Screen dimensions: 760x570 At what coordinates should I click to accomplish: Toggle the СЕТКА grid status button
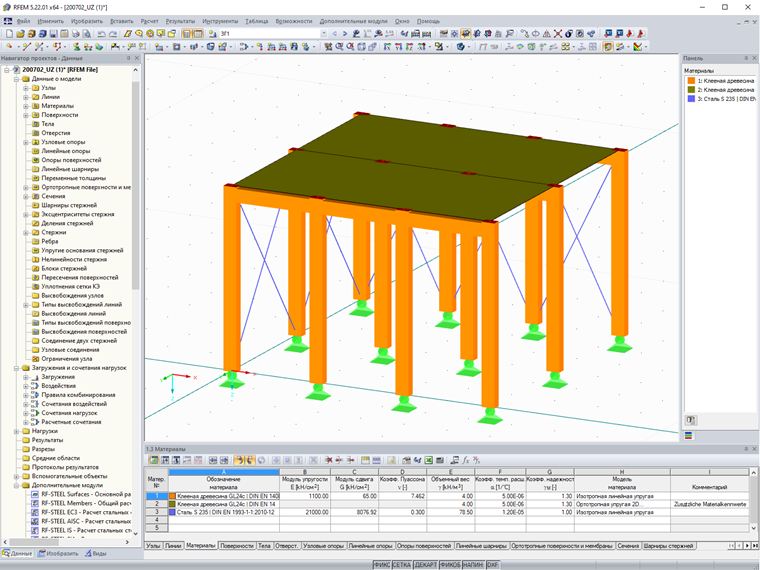(402, 565)
